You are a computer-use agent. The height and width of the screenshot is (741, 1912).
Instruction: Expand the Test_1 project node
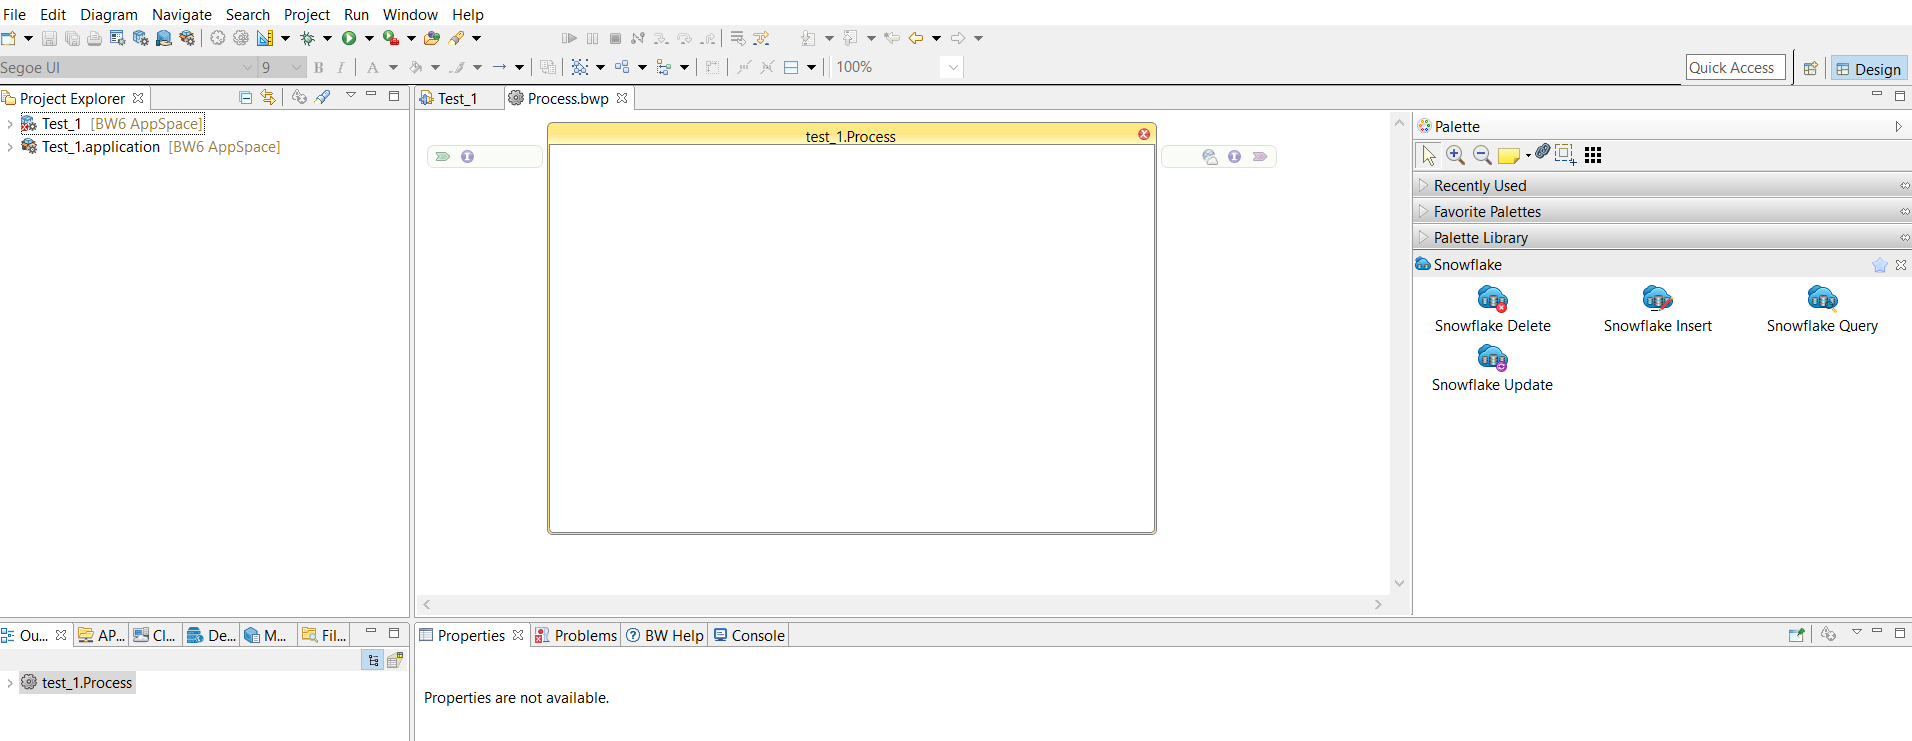pyautogui.click(x=10, y=124)
